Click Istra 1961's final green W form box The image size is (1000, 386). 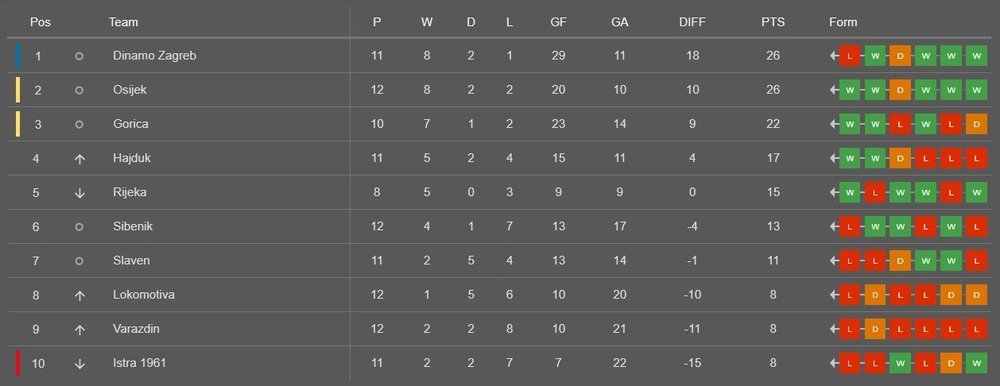pyautogui.click(x=976, y=364)
